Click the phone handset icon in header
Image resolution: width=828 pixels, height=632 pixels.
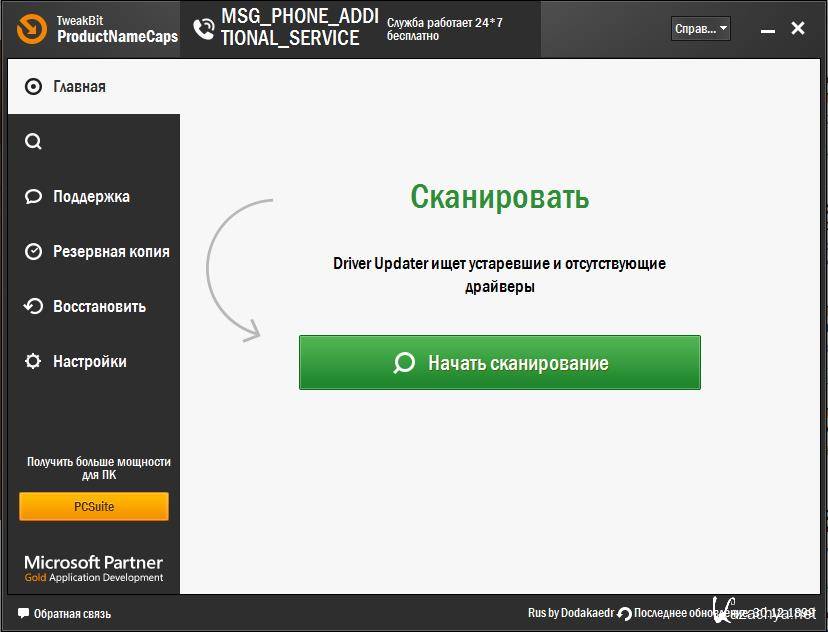204,29
